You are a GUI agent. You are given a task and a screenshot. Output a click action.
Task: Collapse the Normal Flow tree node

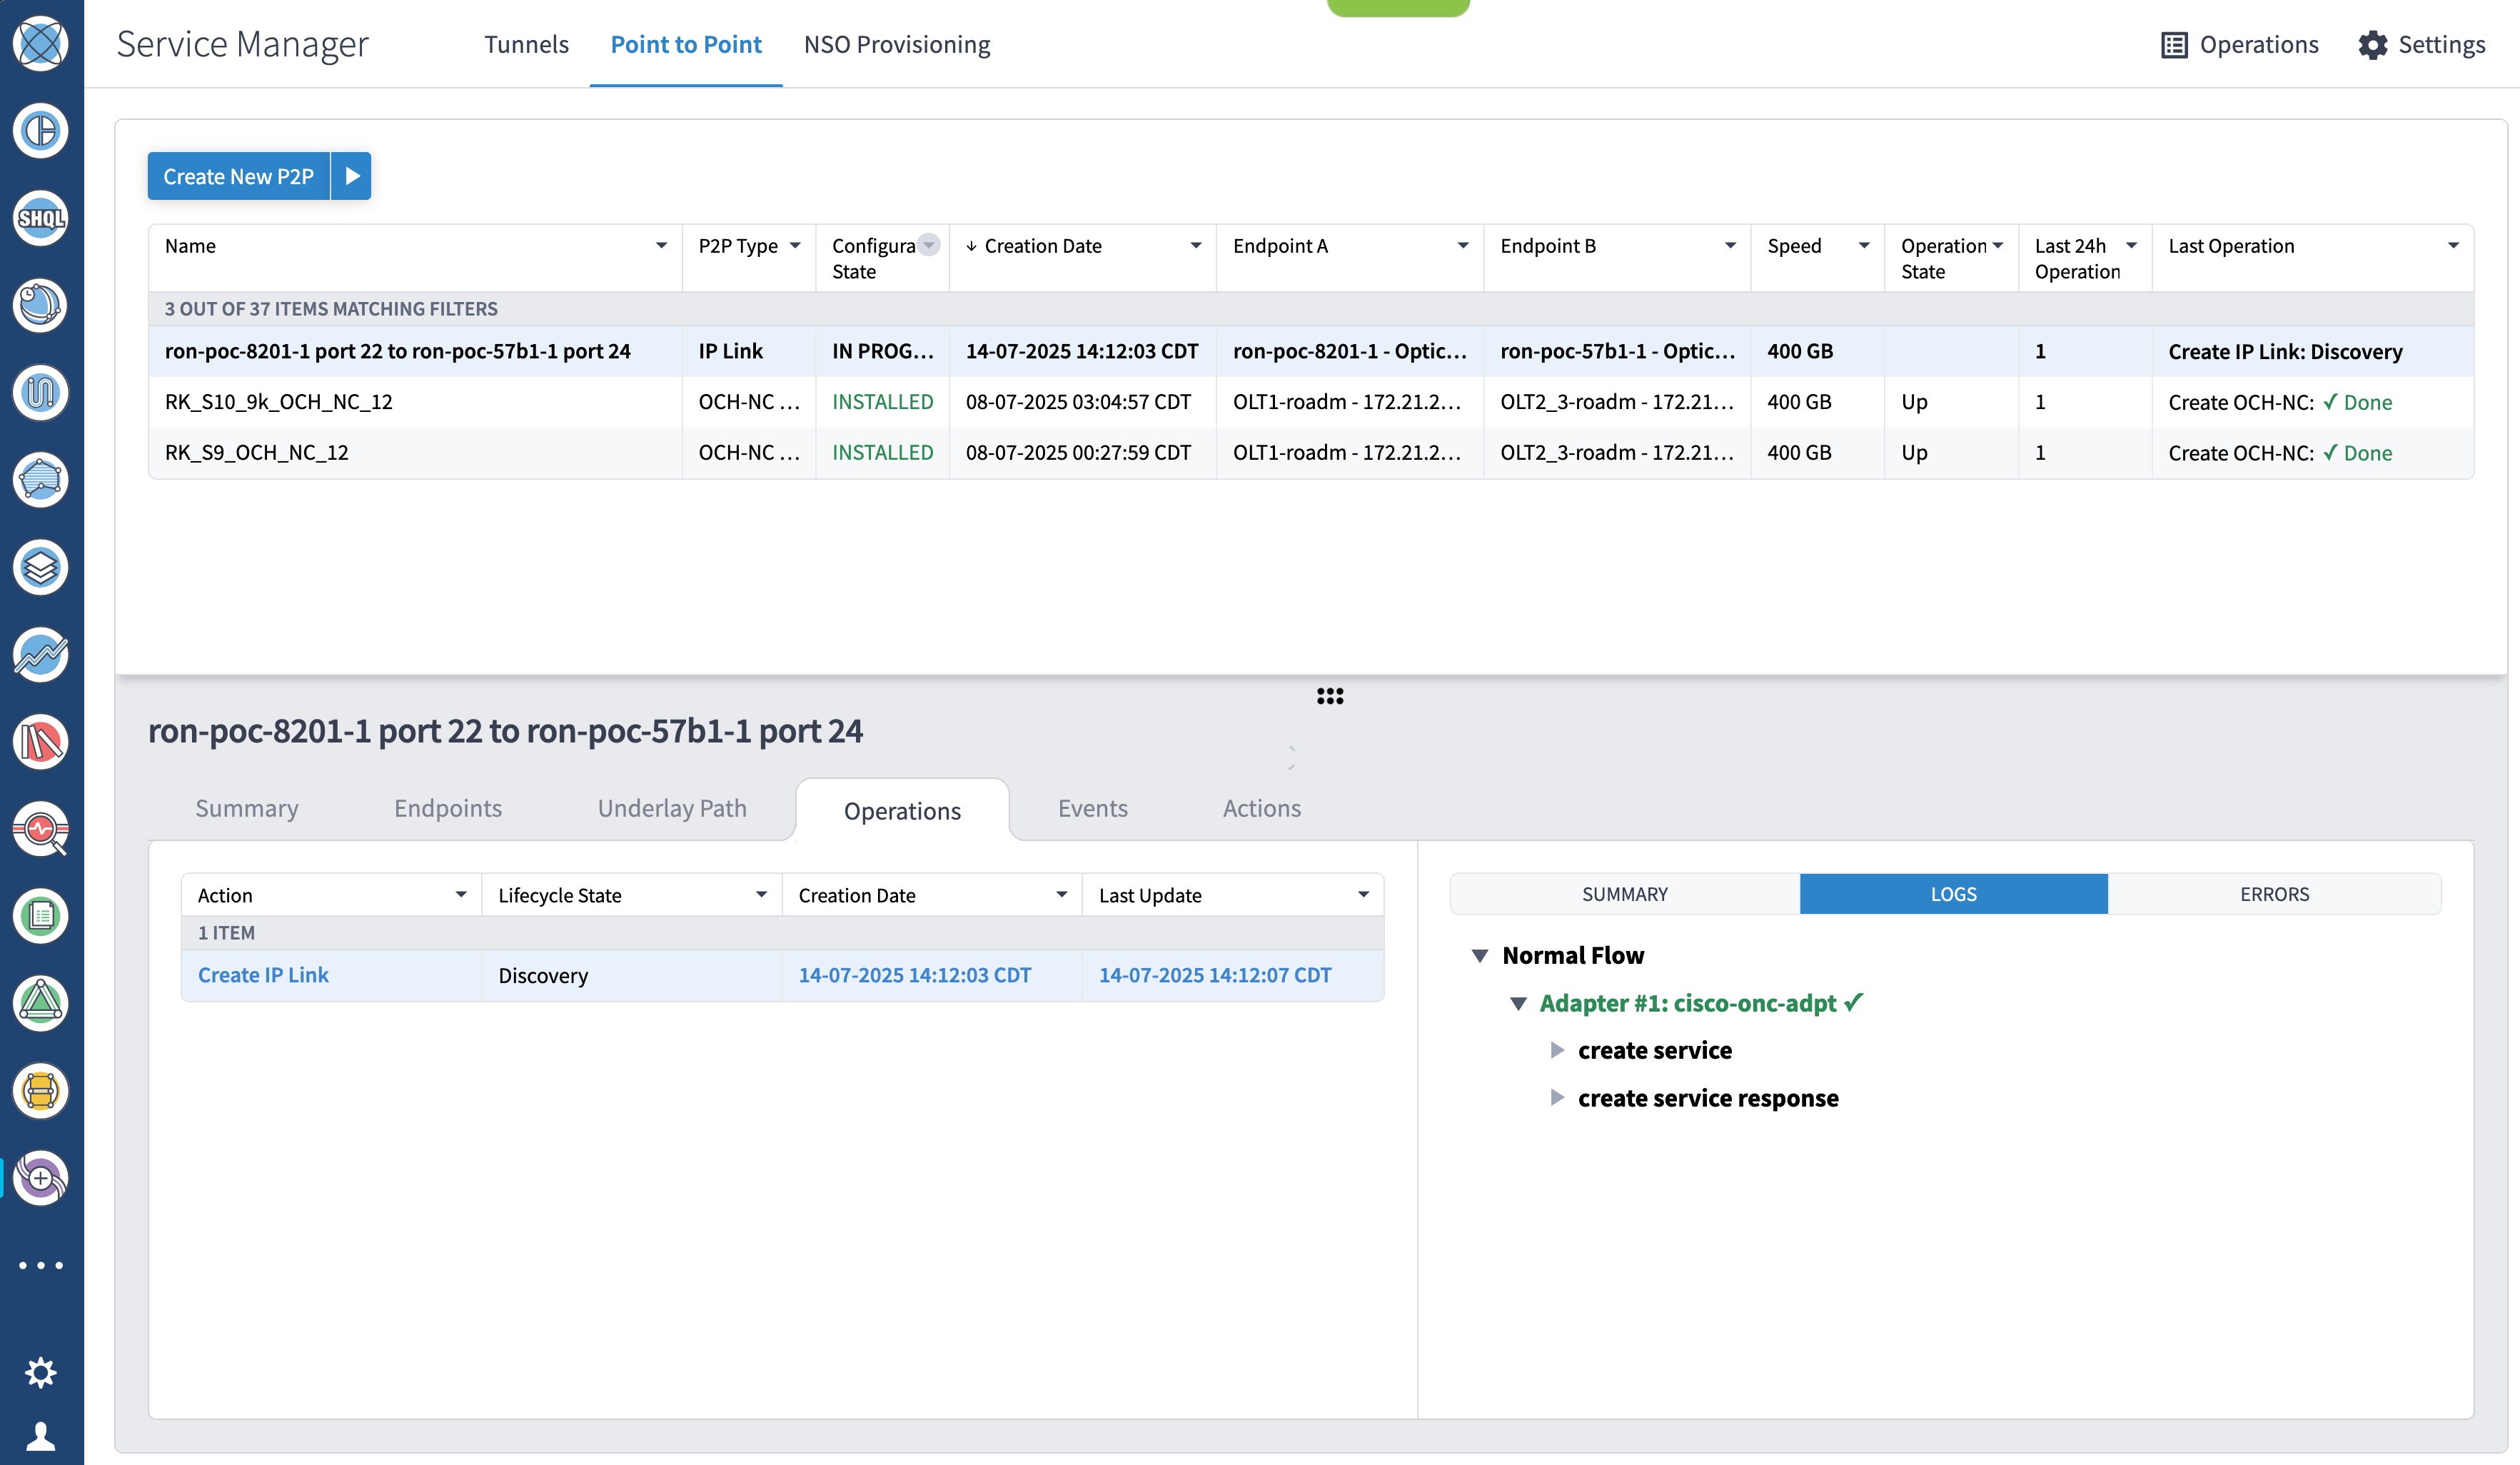click(1480, 956)
